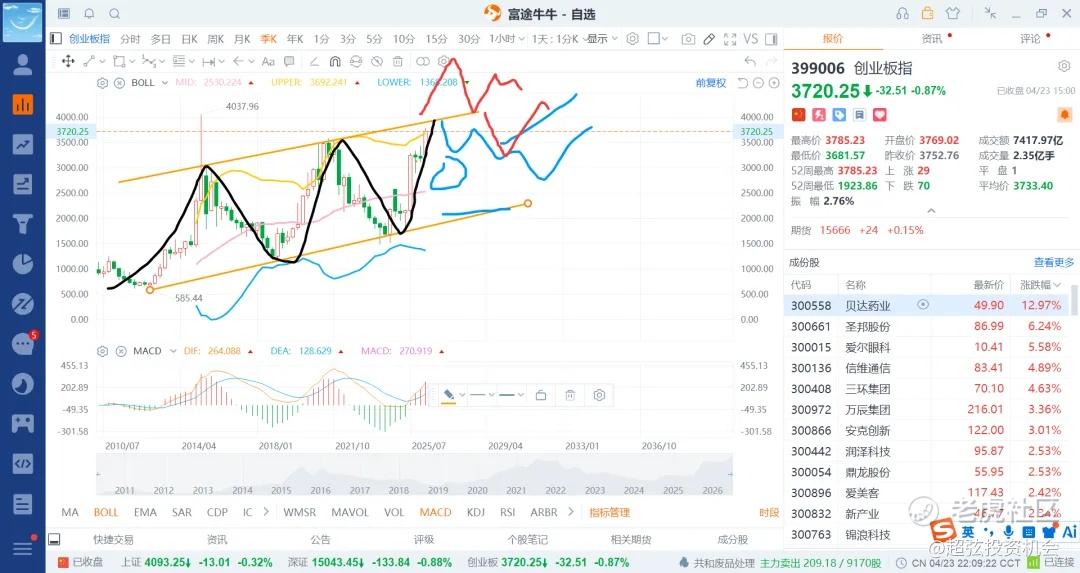
Task: Toggle the magnet snap mode
Action: 335,61
